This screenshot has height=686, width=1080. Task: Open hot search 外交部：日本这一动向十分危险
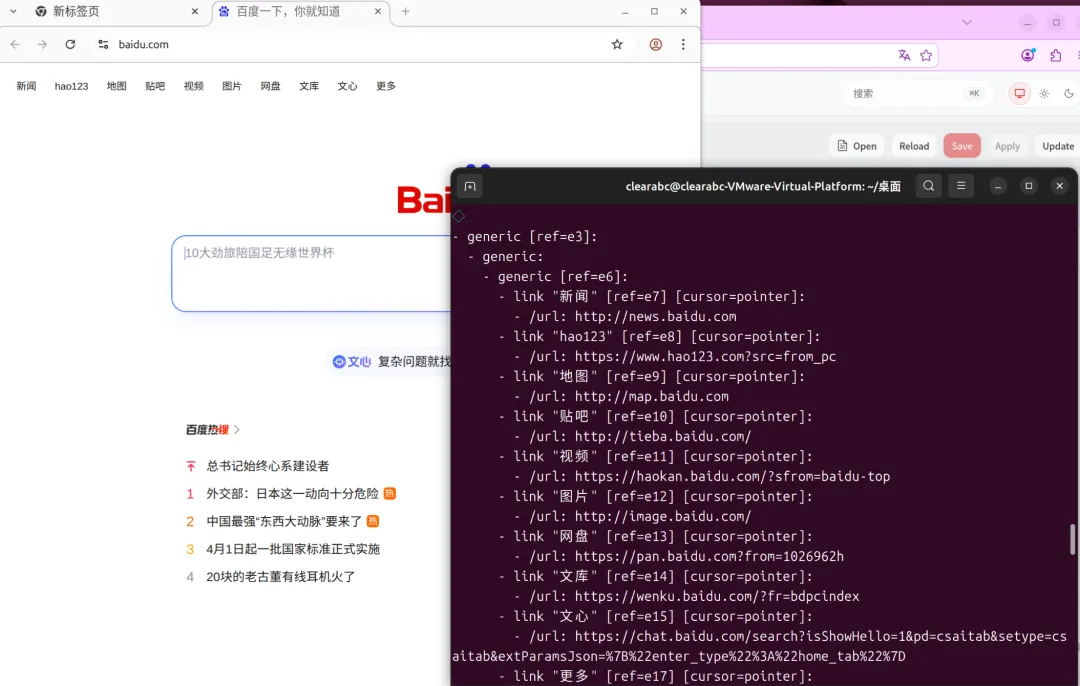click(x=293, y=494)
